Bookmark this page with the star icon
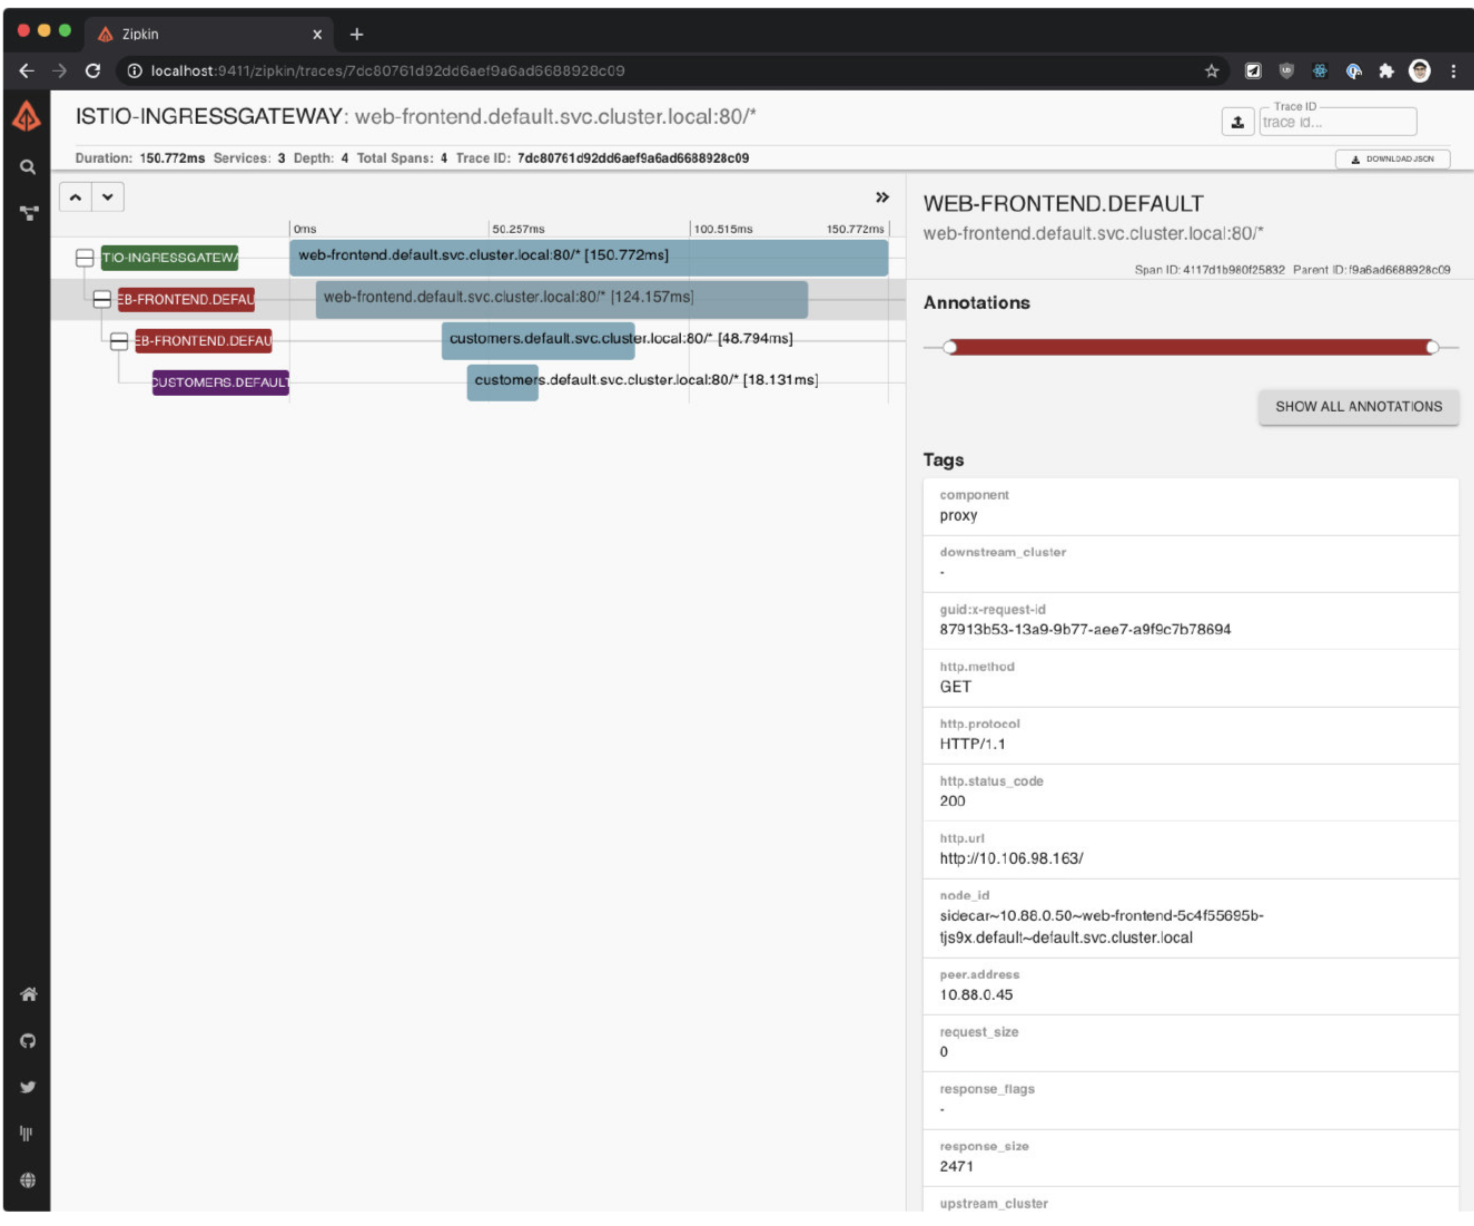This screenshot has height=1226, width=1474. pos(1212,71)
